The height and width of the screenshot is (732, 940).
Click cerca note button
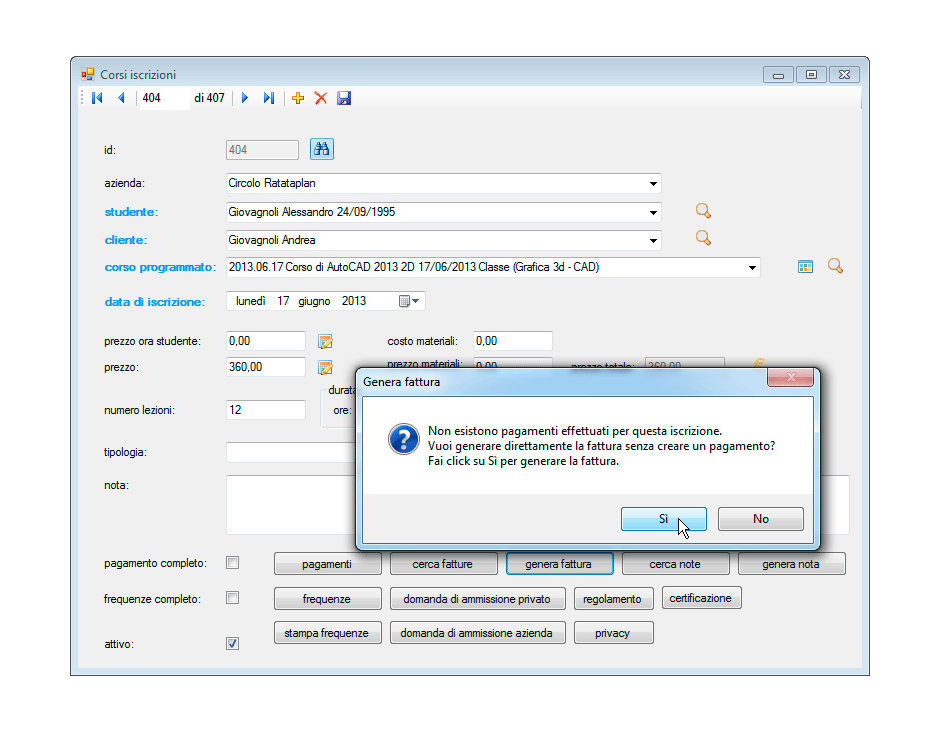(676, 564)
